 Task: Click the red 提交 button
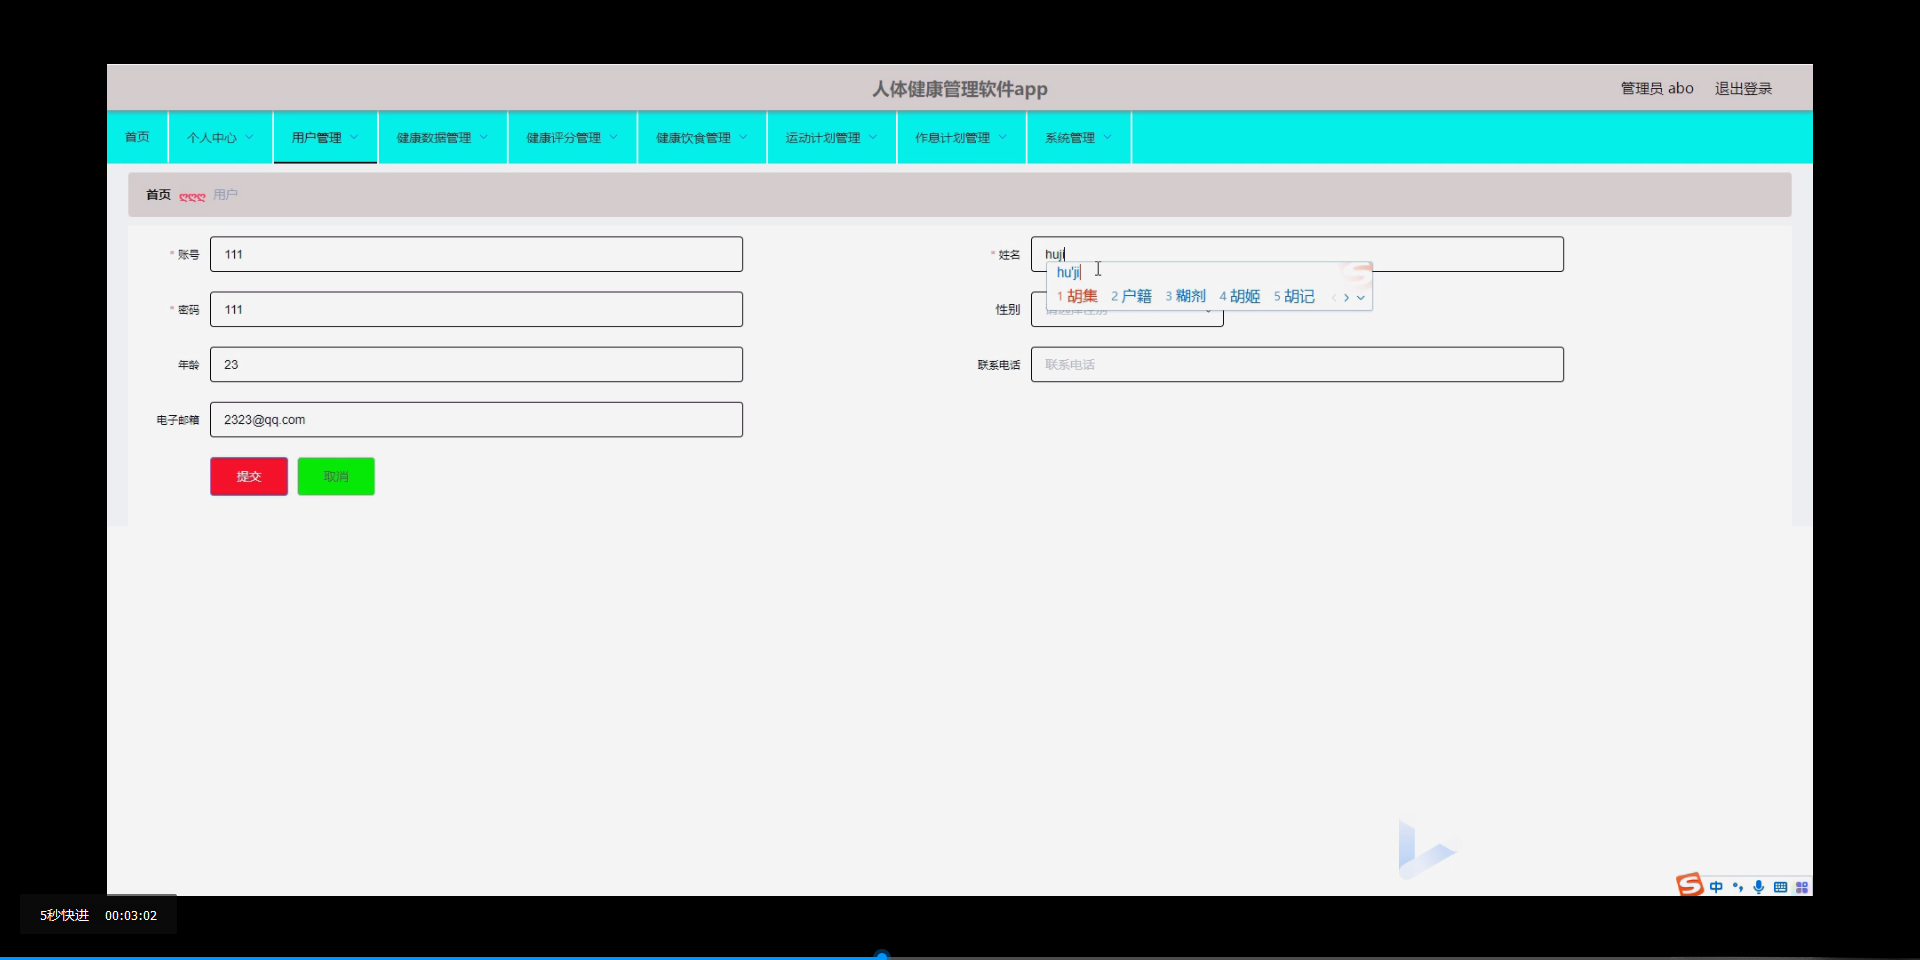(249, 476)
